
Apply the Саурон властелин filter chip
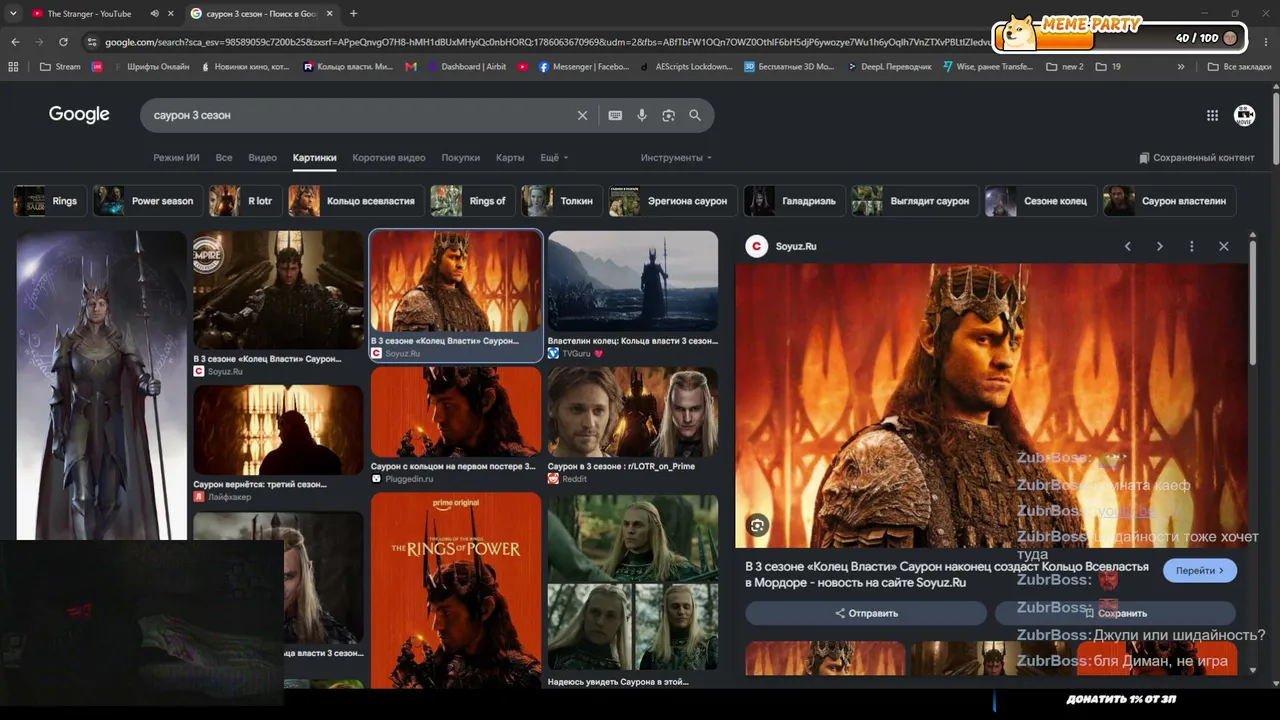pos(1169,201)
